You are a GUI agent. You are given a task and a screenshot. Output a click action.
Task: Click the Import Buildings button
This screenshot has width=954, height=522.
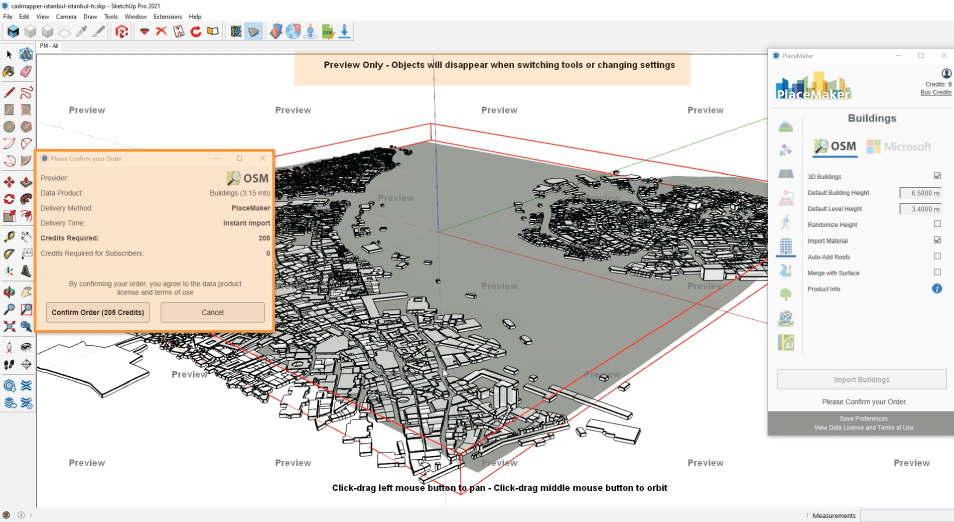click(x=862, y=380)
